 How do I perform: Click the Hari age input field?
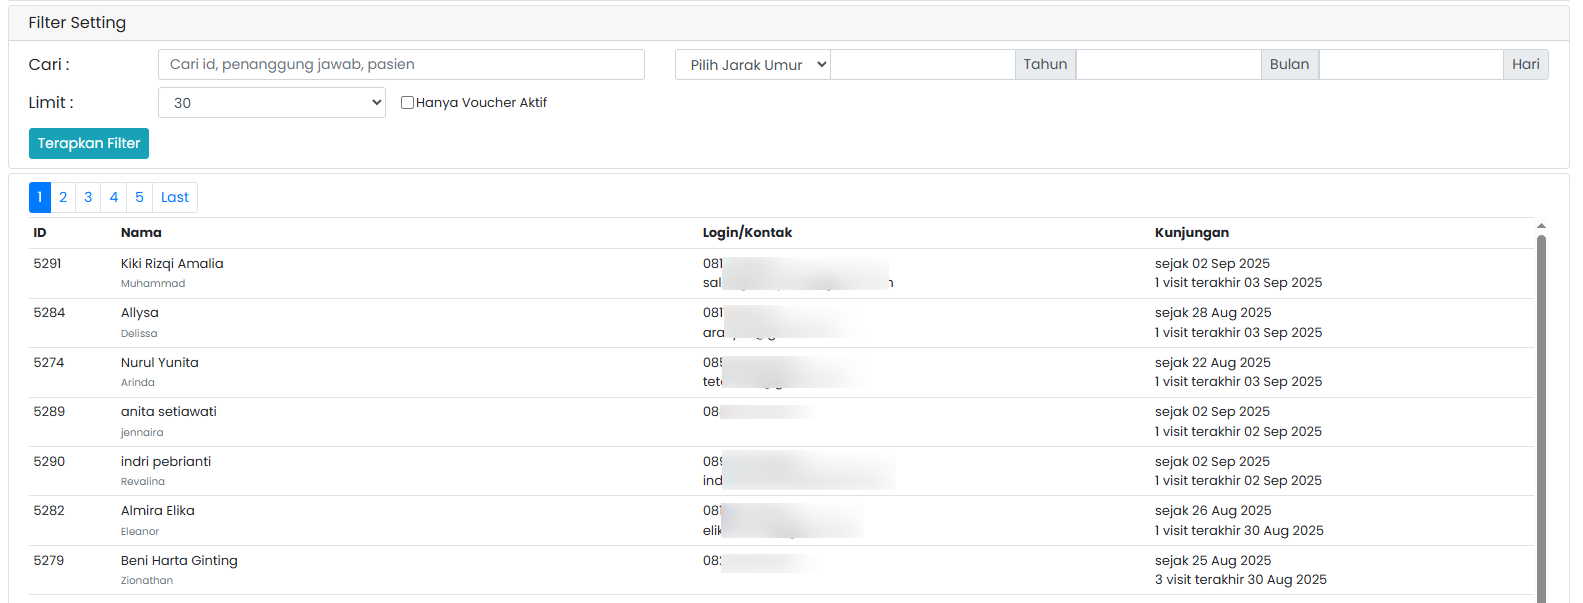click(x=1410, y=64)
